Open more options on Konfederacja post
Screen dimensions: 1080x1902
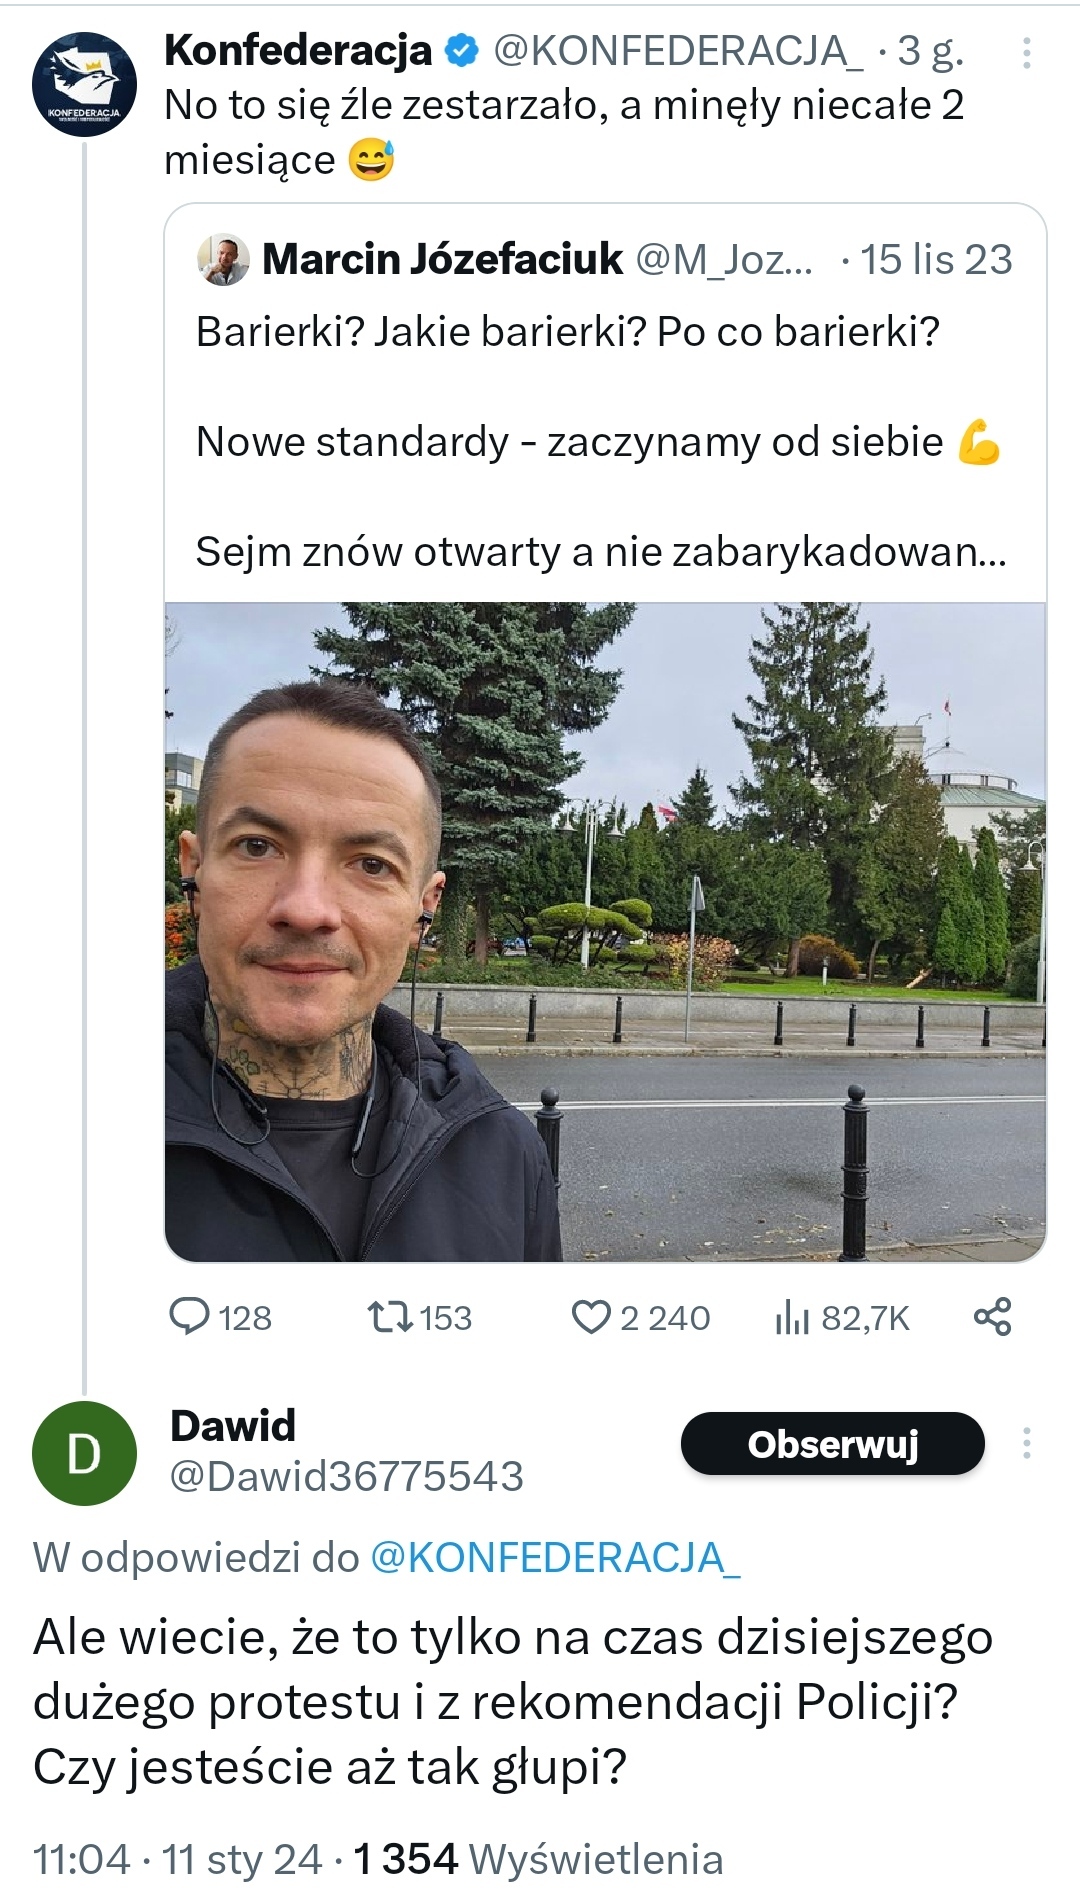(x=1026, y=54)
